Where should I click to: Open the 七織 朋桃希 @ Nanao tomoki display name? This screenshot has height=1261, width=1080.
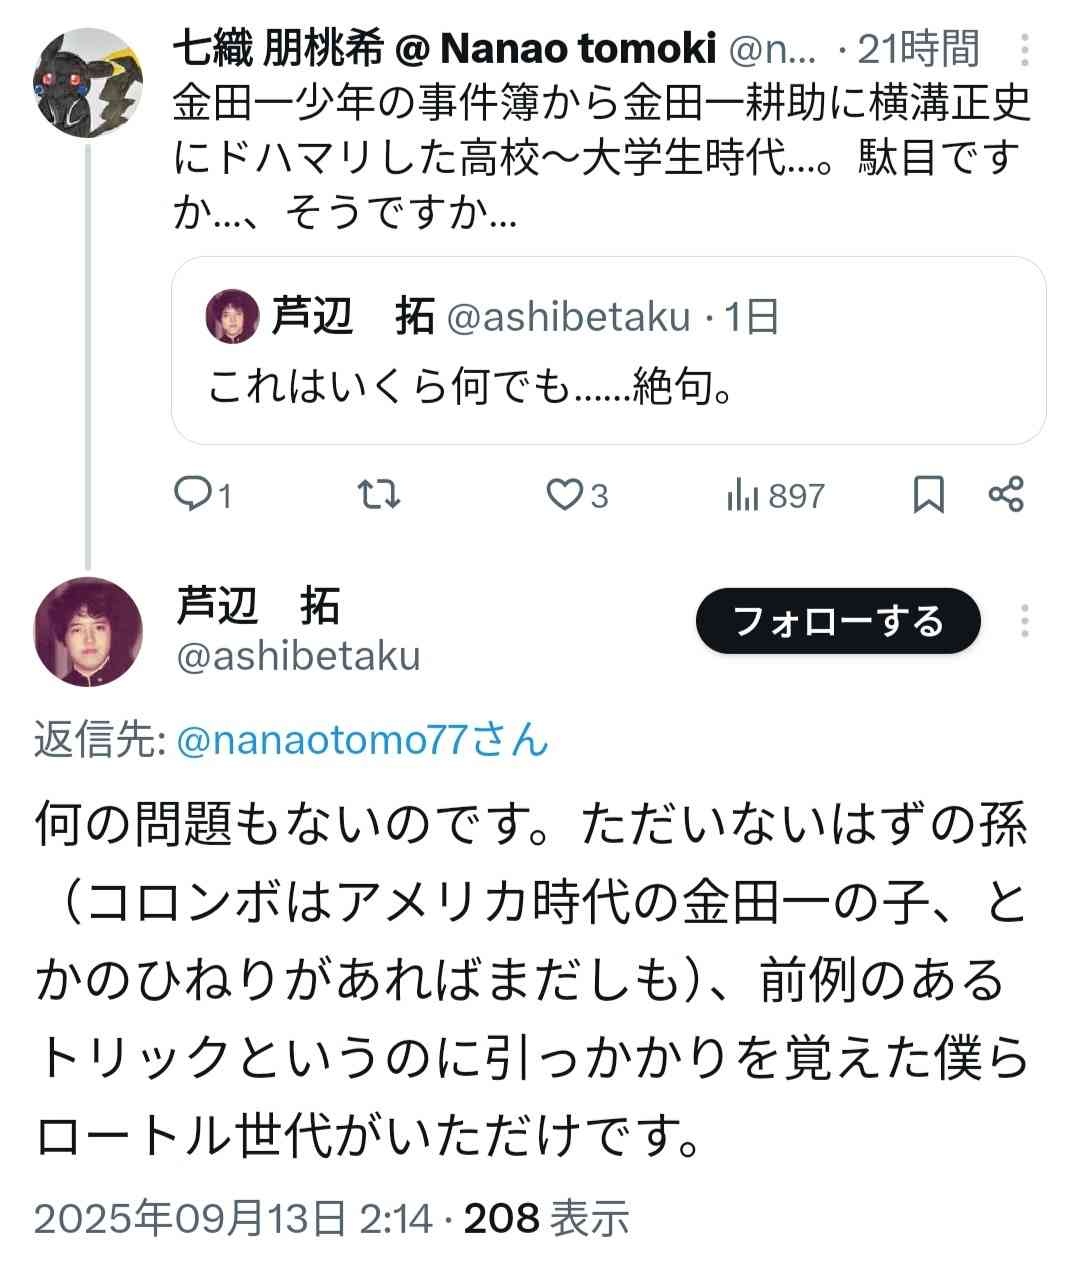pyautogui.click(x=444, y=48)
